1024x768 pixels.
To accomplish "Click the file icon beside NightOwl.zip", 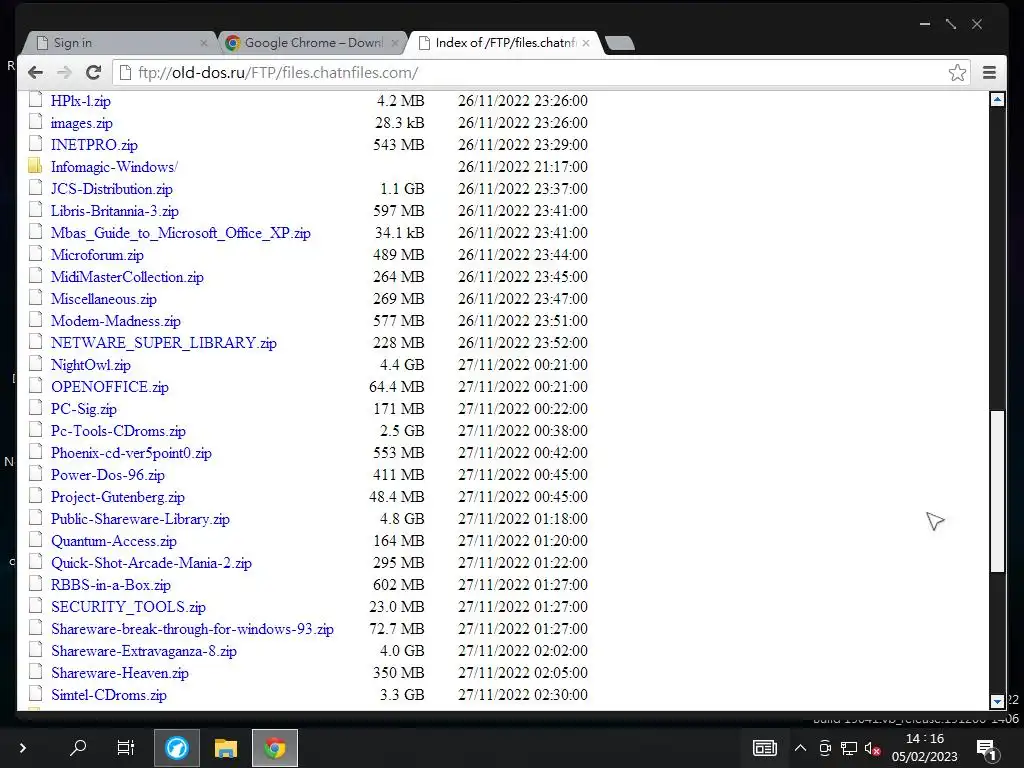I will point(35,364).
